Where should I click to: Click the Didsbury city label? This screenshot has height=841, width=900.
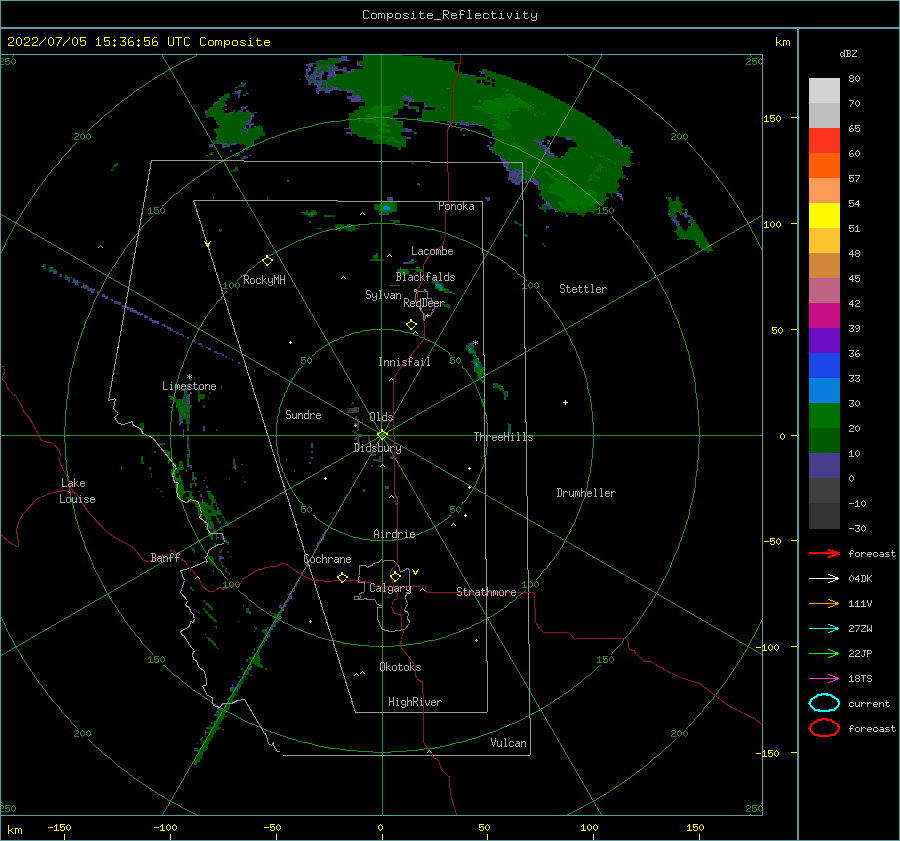[x=377, y=448]
